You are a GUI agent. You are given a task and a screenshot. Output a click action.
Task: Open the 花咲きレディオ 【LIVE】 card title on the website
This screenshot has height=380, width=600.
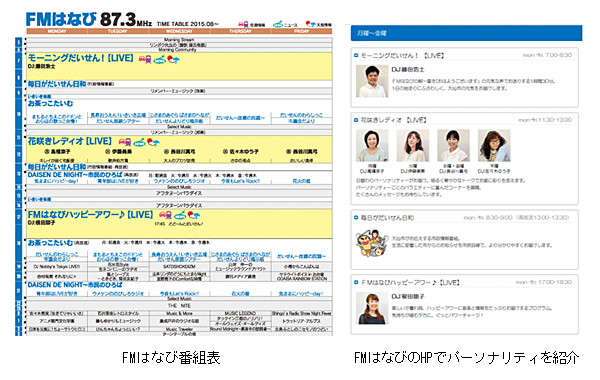point(394,120)
